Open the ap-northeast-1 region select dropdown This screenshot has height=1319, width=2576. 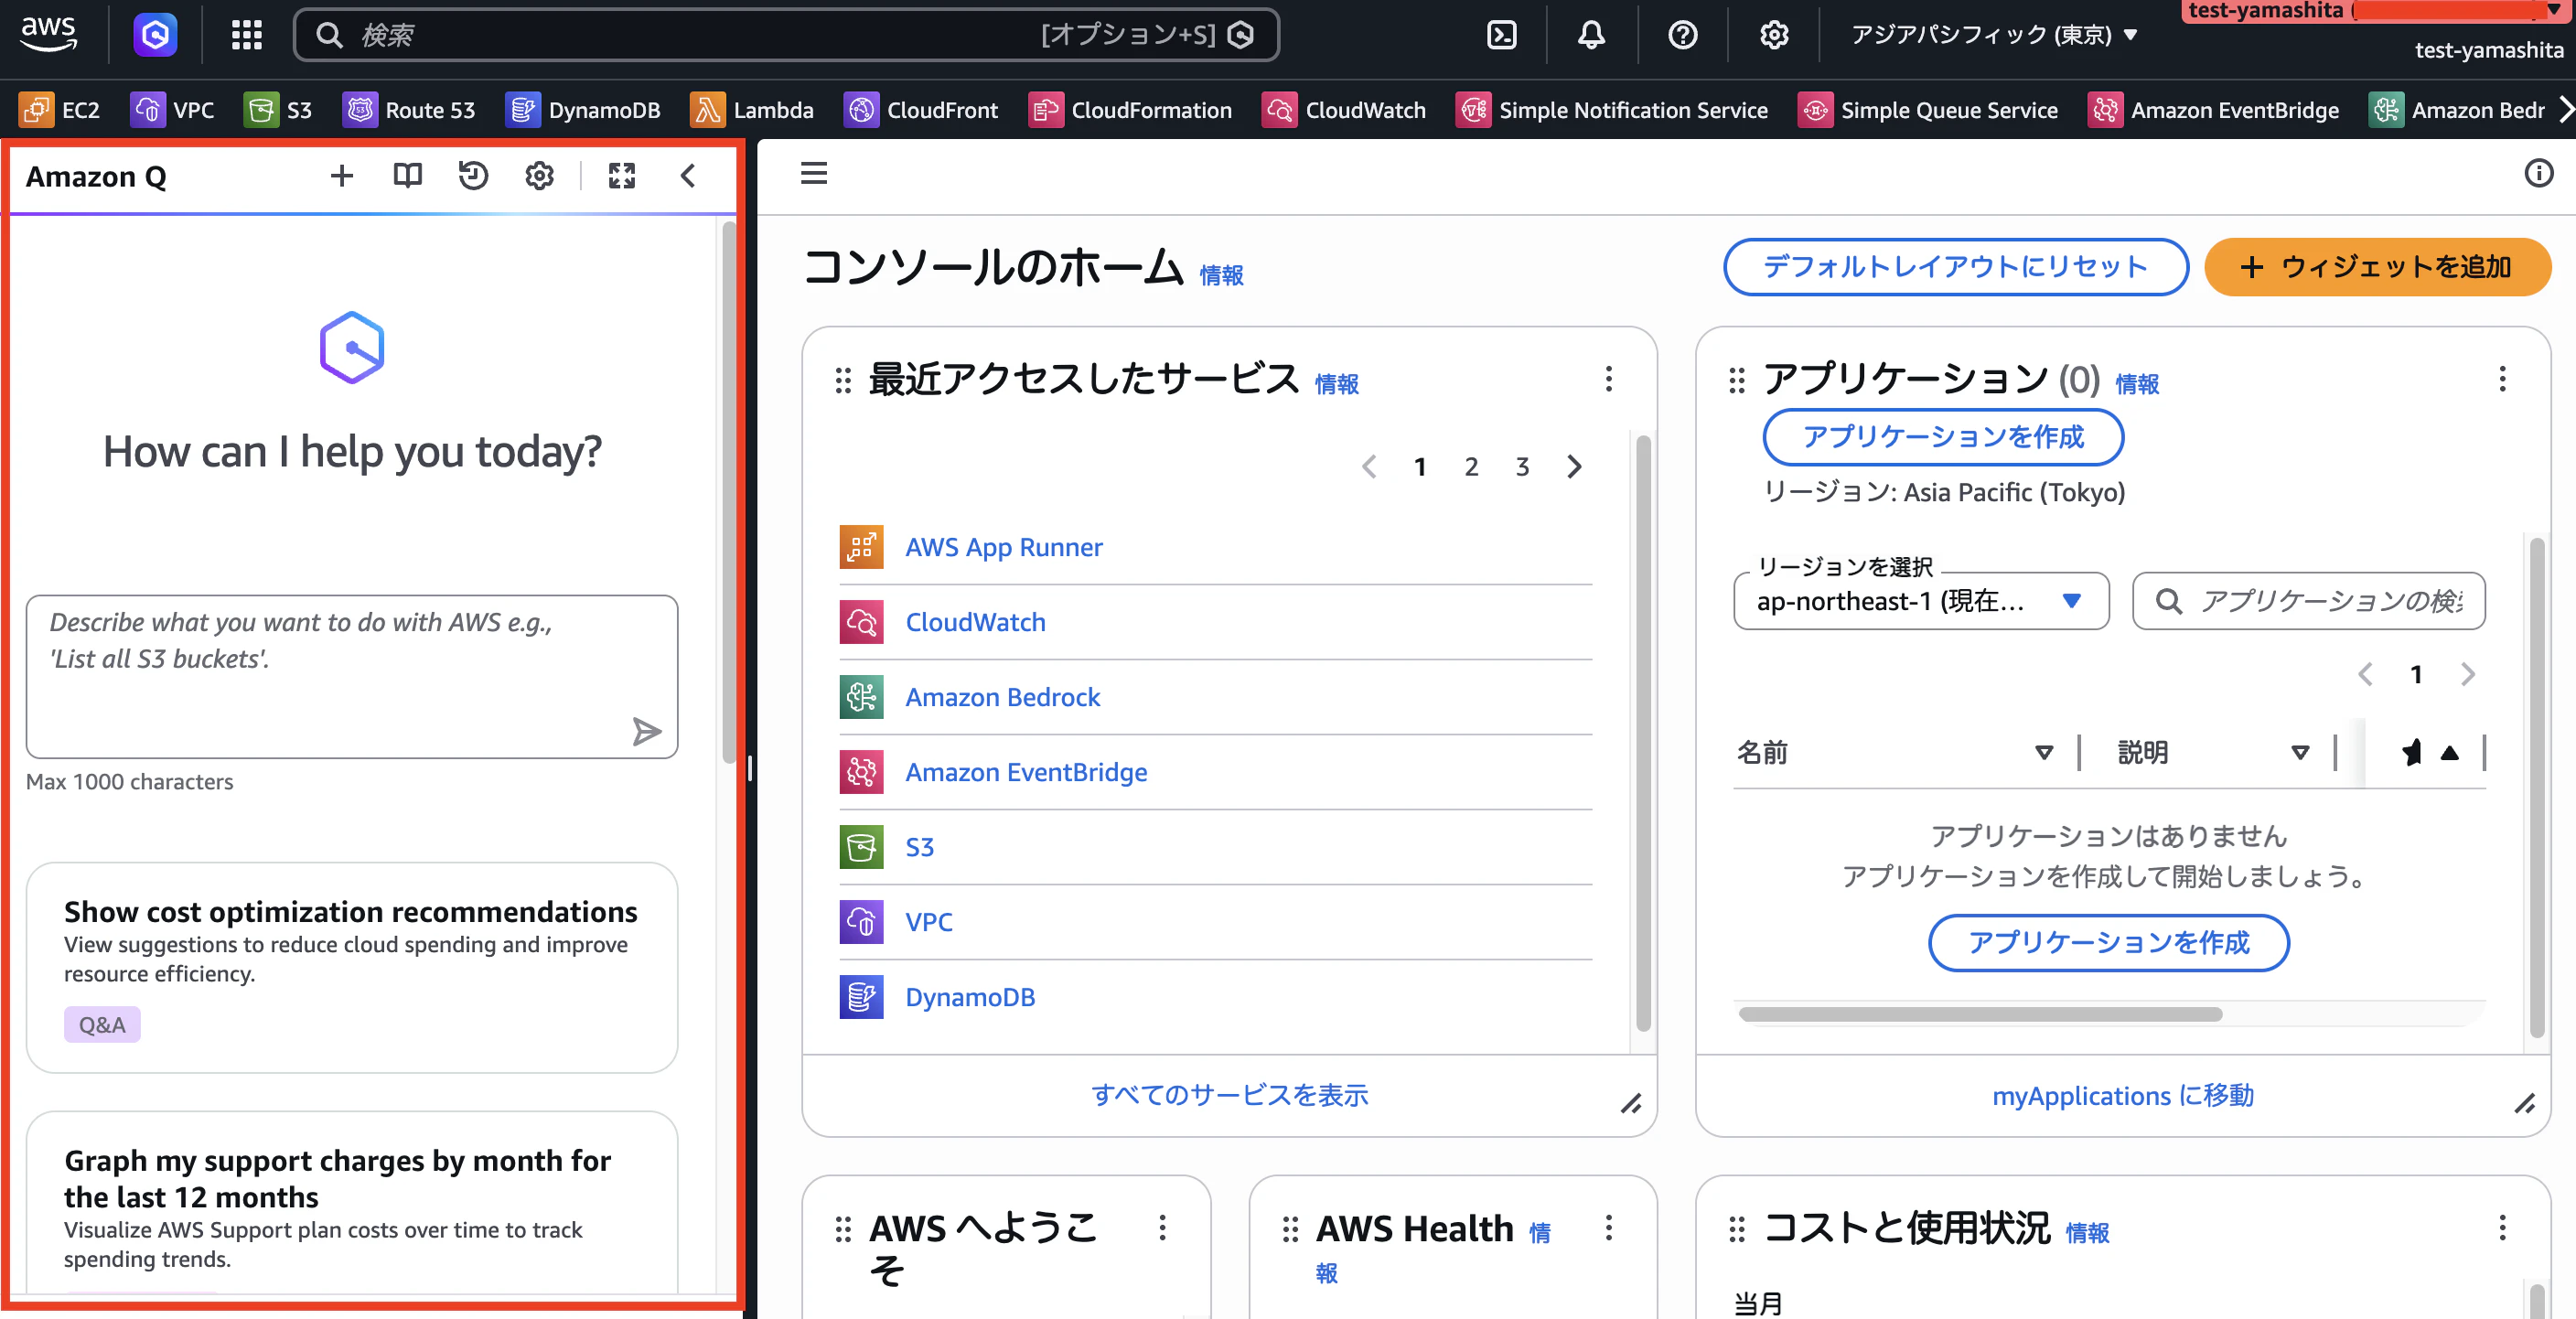(x=1921, y=601)
